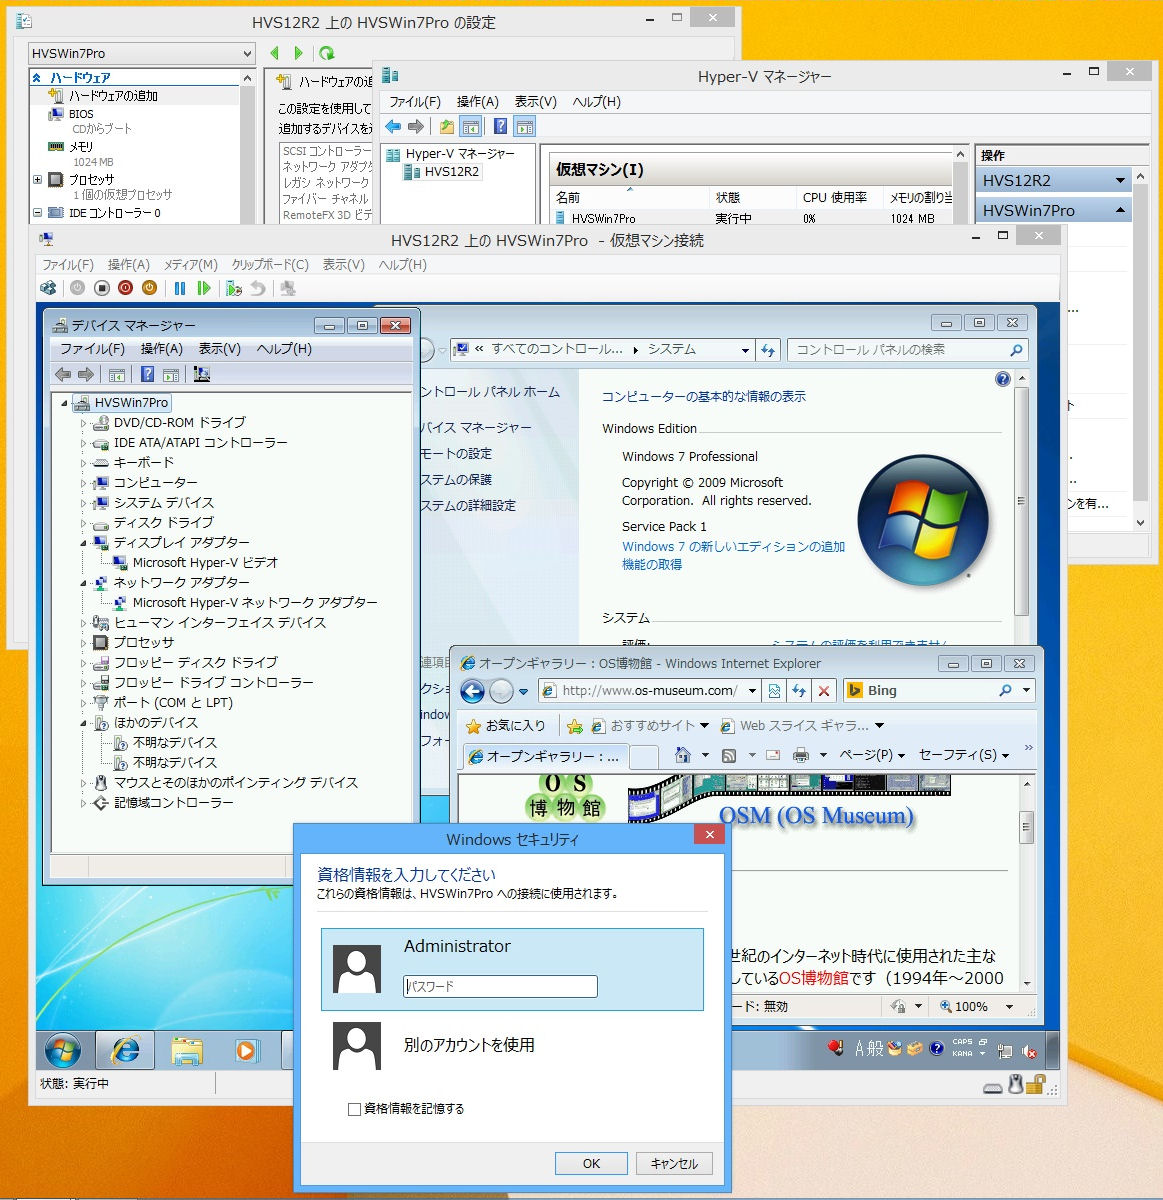The image size is (1163, 1200).
Task: Open the Windows 7 Start orb in the VM
Action: coord(62,1050)
